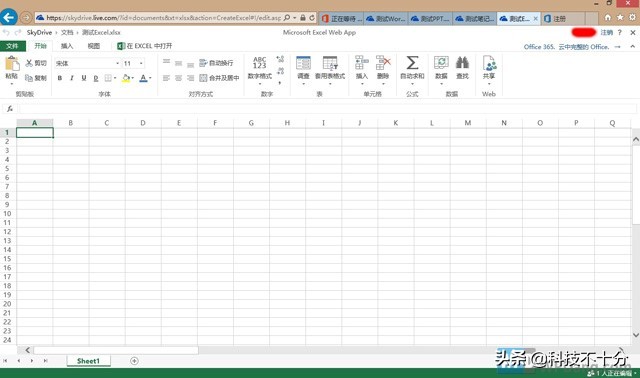This screenshot has width=640, height=378.
Task: Pick the yellow fill color swatch
Action: (126, 78)
